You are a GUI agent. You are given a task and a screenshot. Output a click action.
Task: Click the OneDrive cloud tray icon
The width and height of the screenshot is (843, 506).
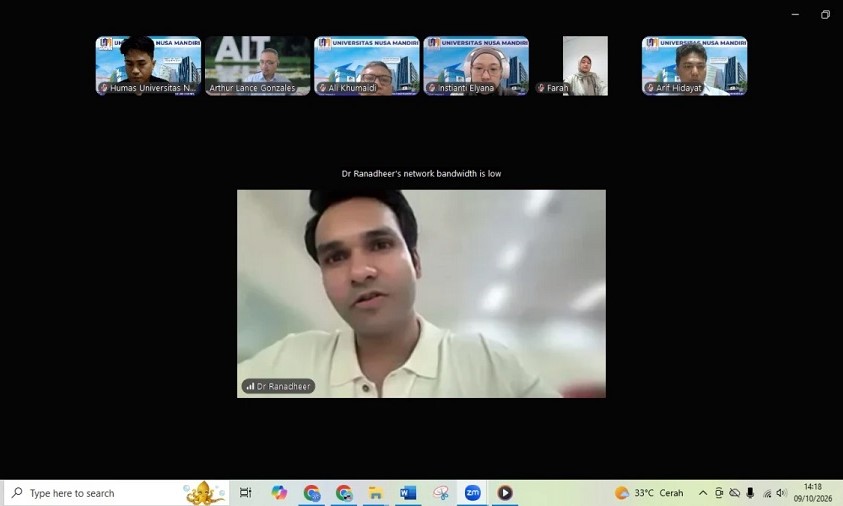(734, 493)
